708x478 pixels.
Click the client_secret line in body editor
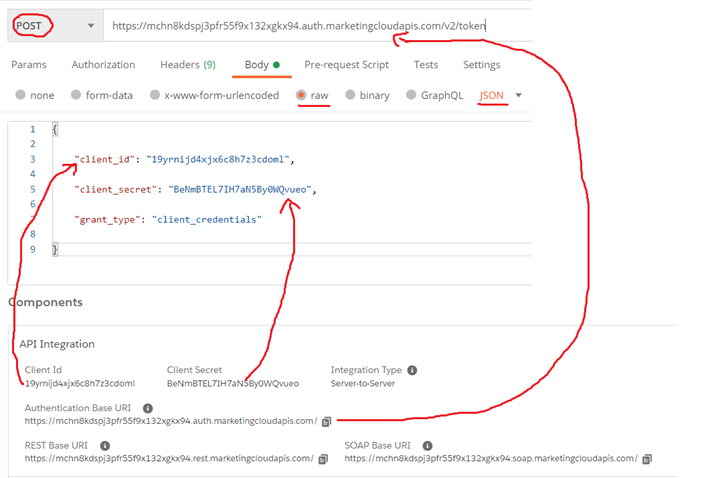coord(196,190)
